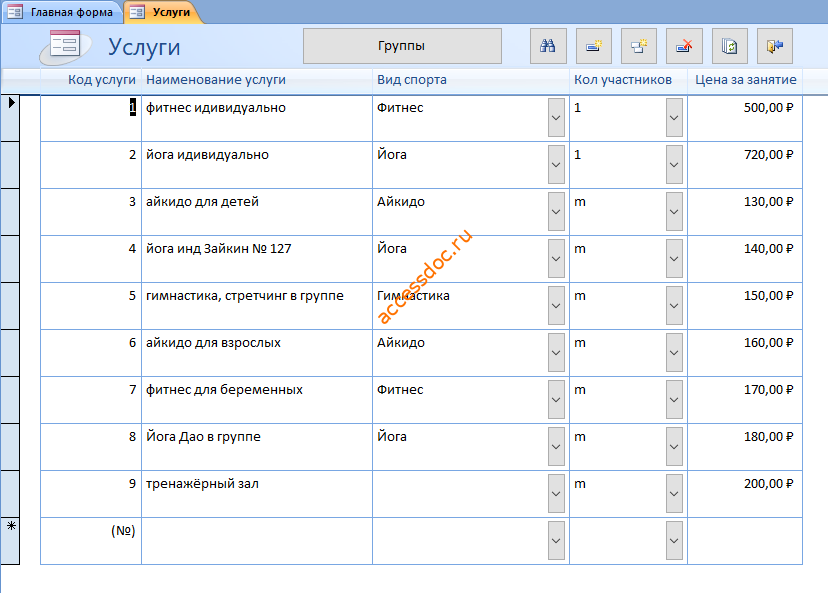Open Вид спорта dropdown for Йога Дао в группе

coord(556,446)
